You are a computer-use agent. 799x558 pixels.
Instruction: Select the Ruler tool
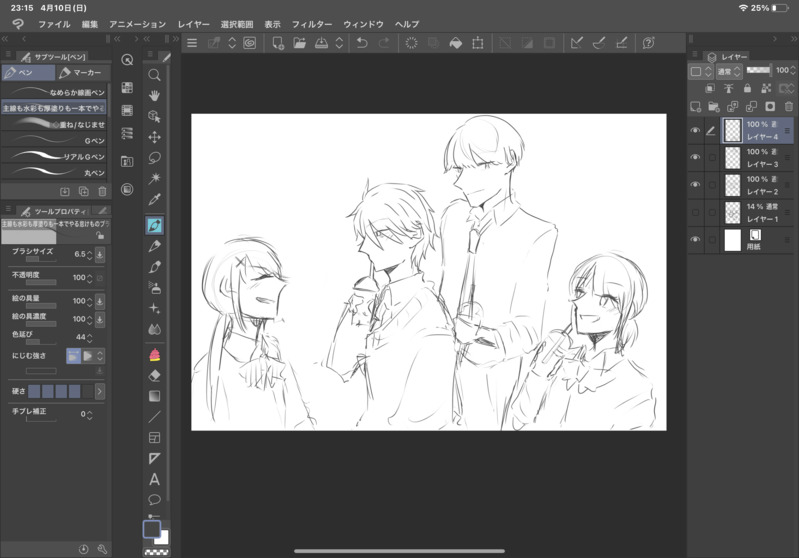click(154, 459)
